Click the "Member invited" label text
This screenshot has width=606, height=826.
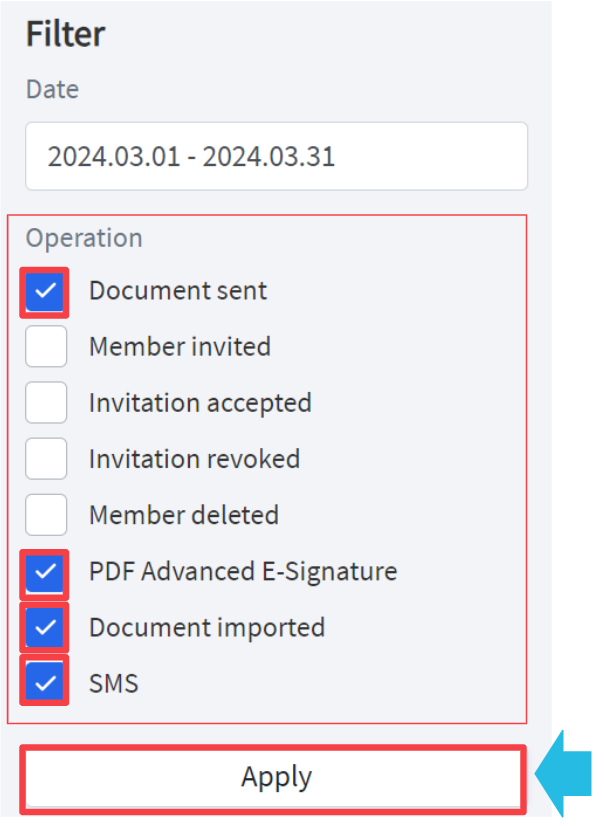click(179, 346)
